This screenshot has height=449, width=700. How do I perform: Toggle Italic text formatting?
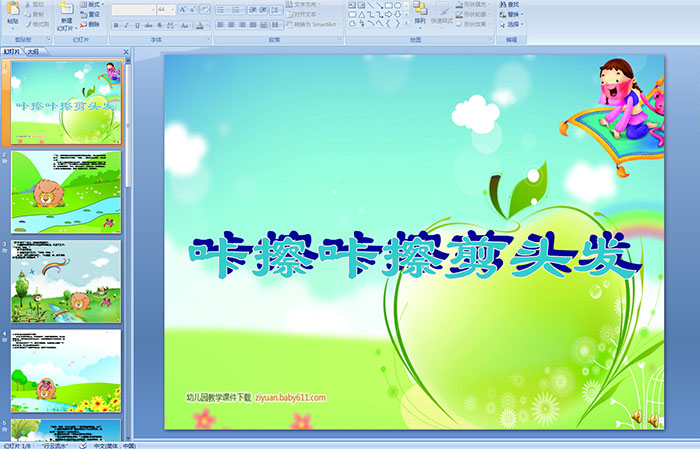pyautogui.click(x=126, y=24)
